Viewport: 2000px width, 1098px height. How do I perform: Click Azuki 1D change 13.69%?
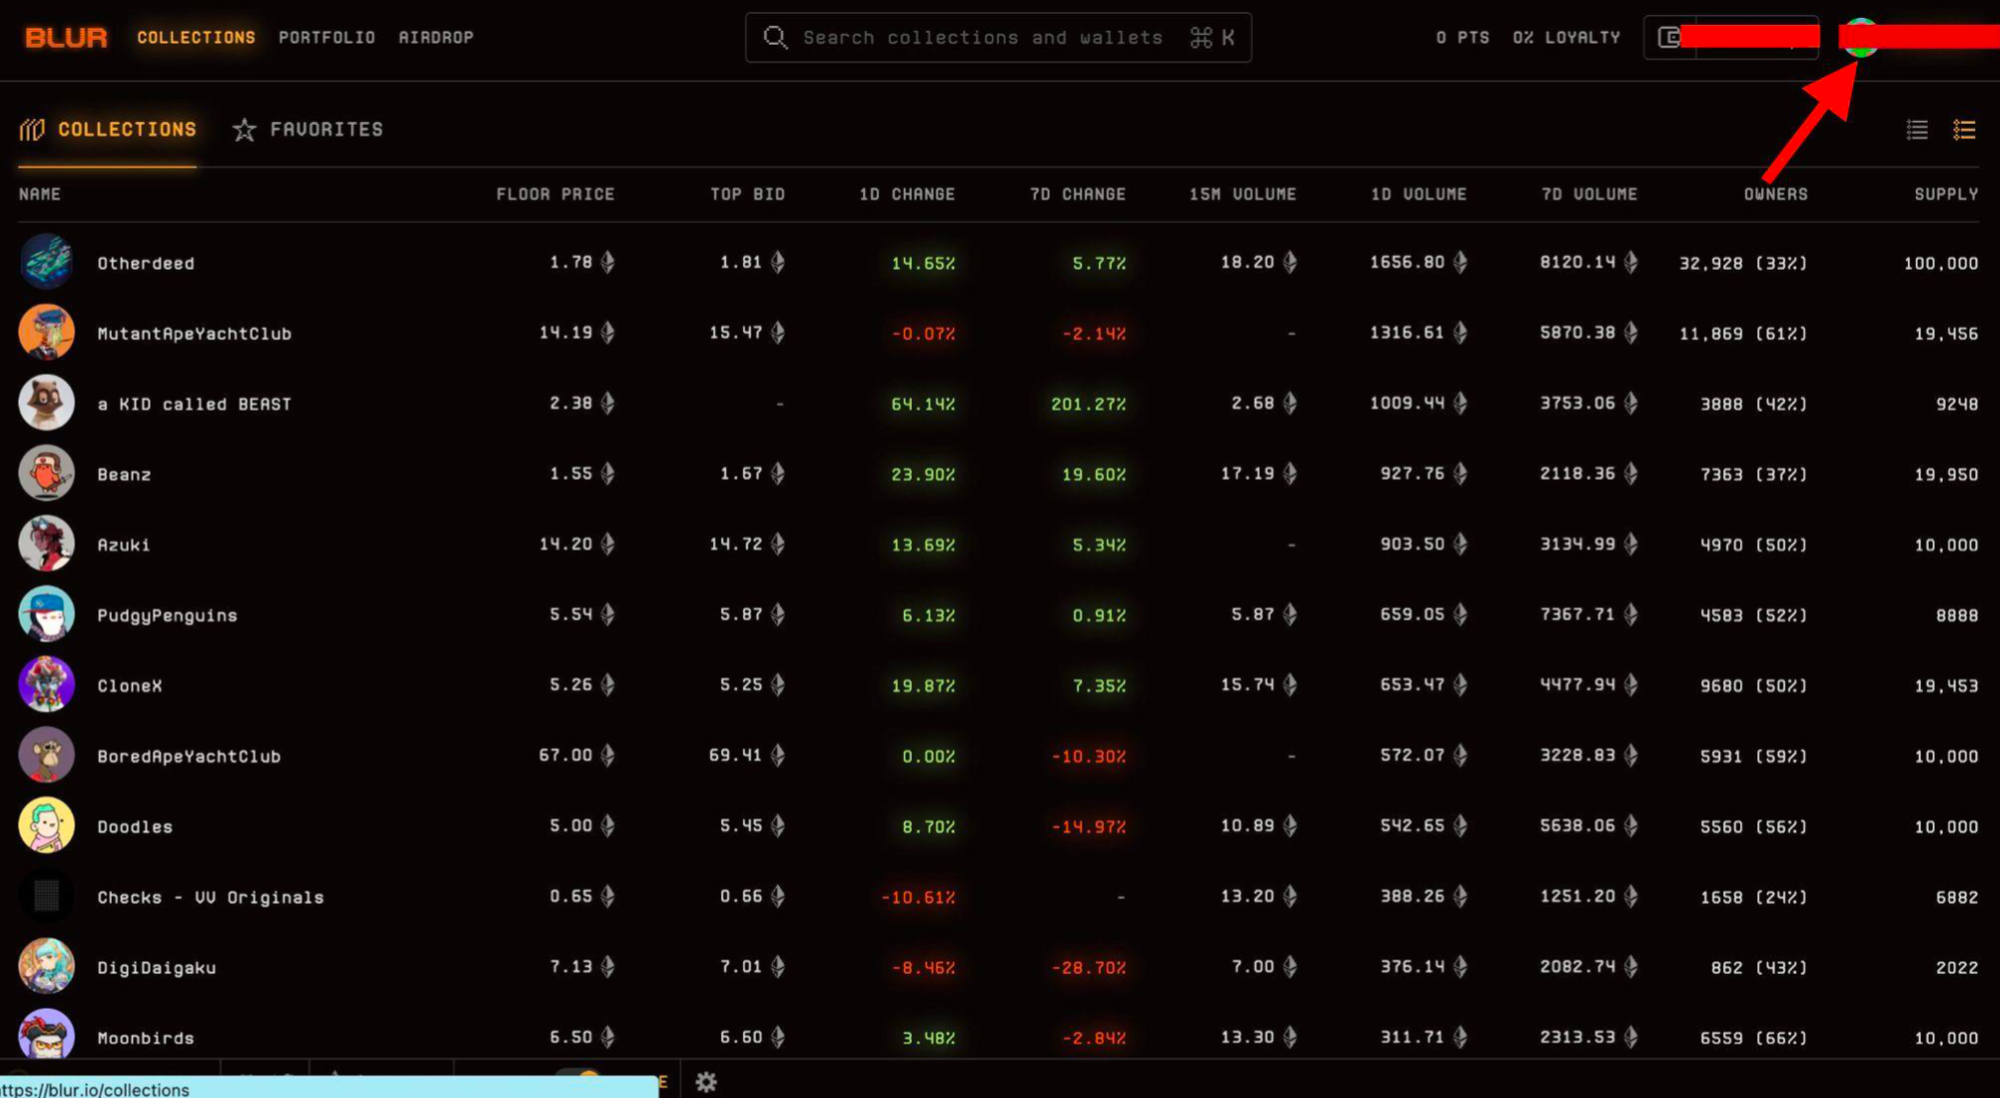923,545
